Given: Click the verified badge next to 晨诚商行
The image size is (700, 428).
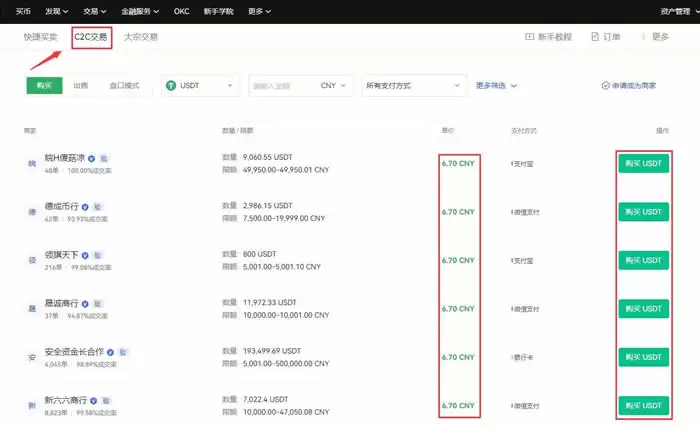Looking at the screenshot, I should 85,304.
